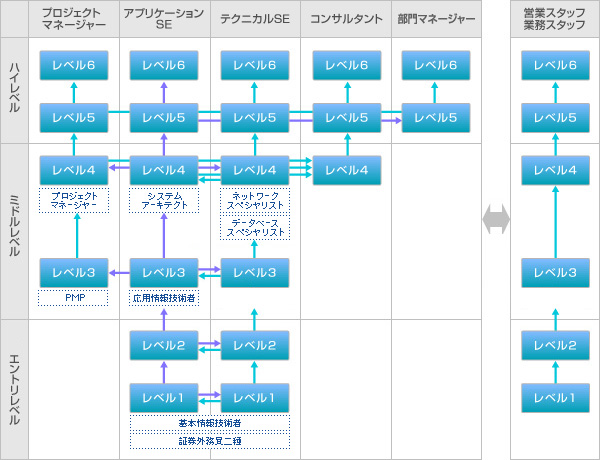Click the gray double-headed arrow between the charts
The width and height of the screenshot is (600, 460).
pyautogui.click(x=496, y=219)
